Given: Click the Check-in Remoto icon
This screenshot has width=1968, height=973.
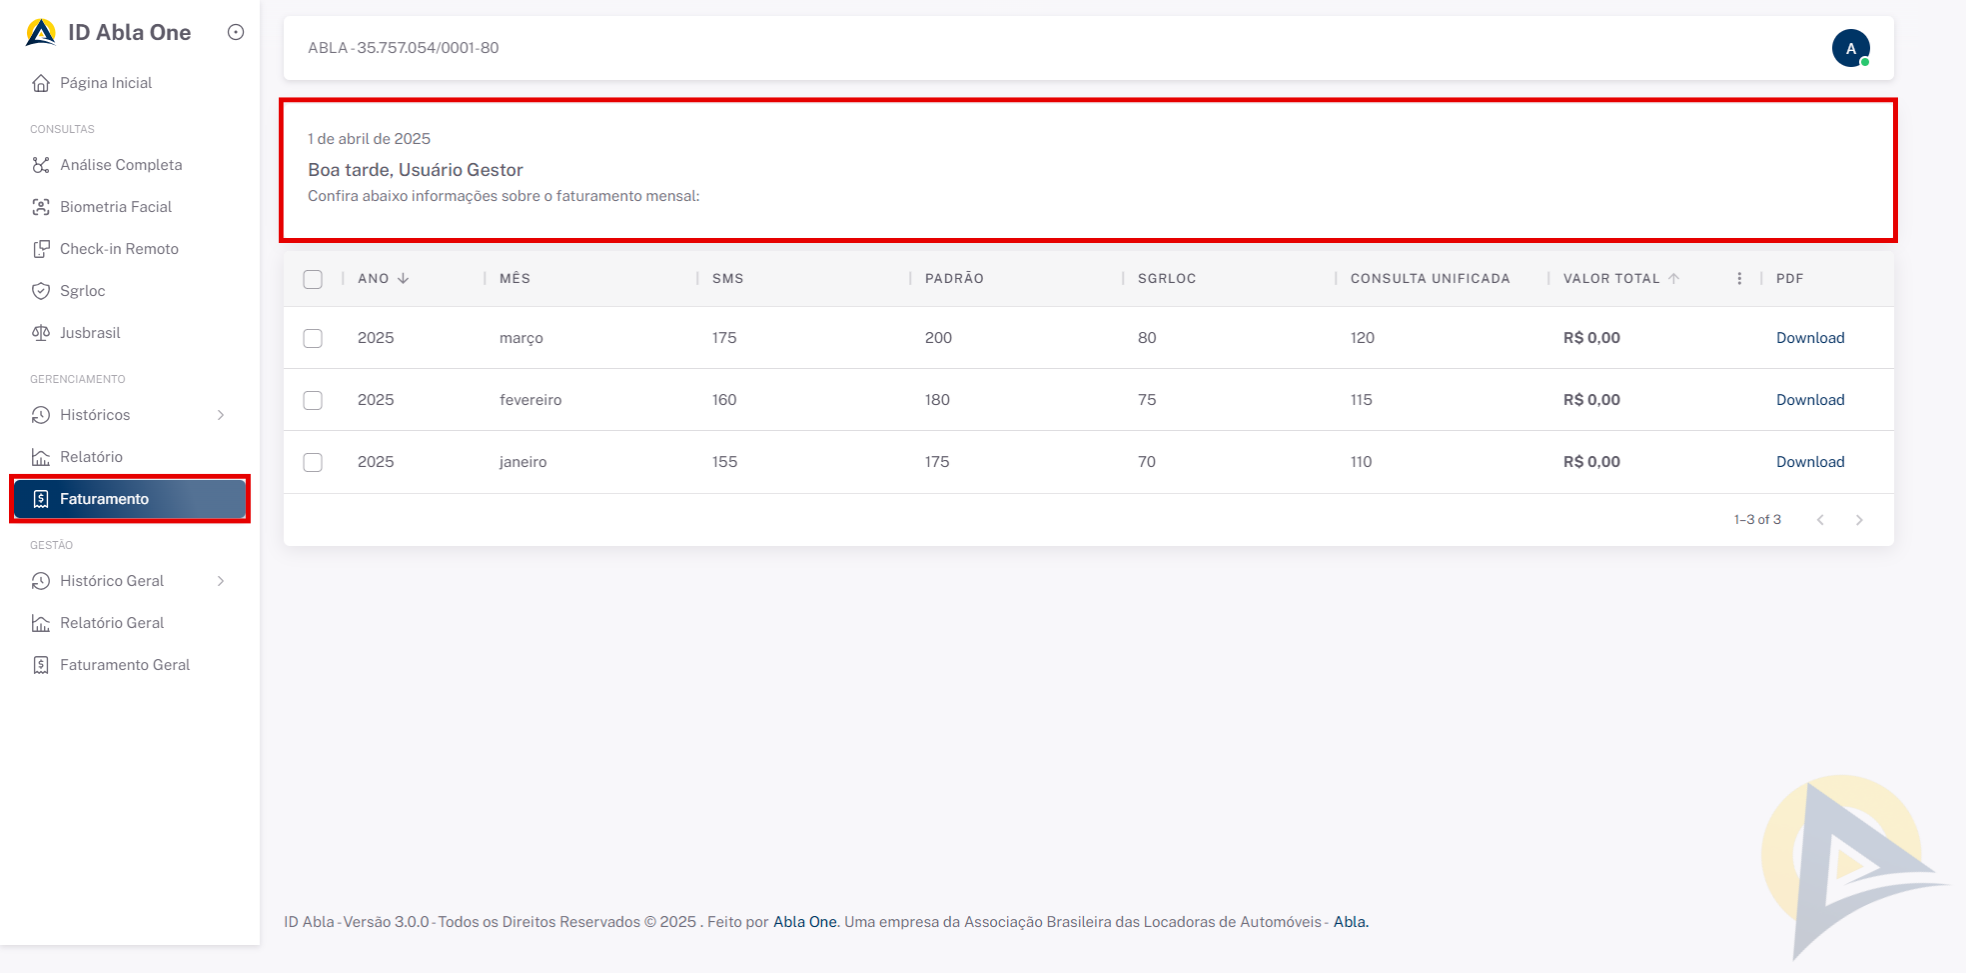Looking at the screenshot, I should (41, 249).
